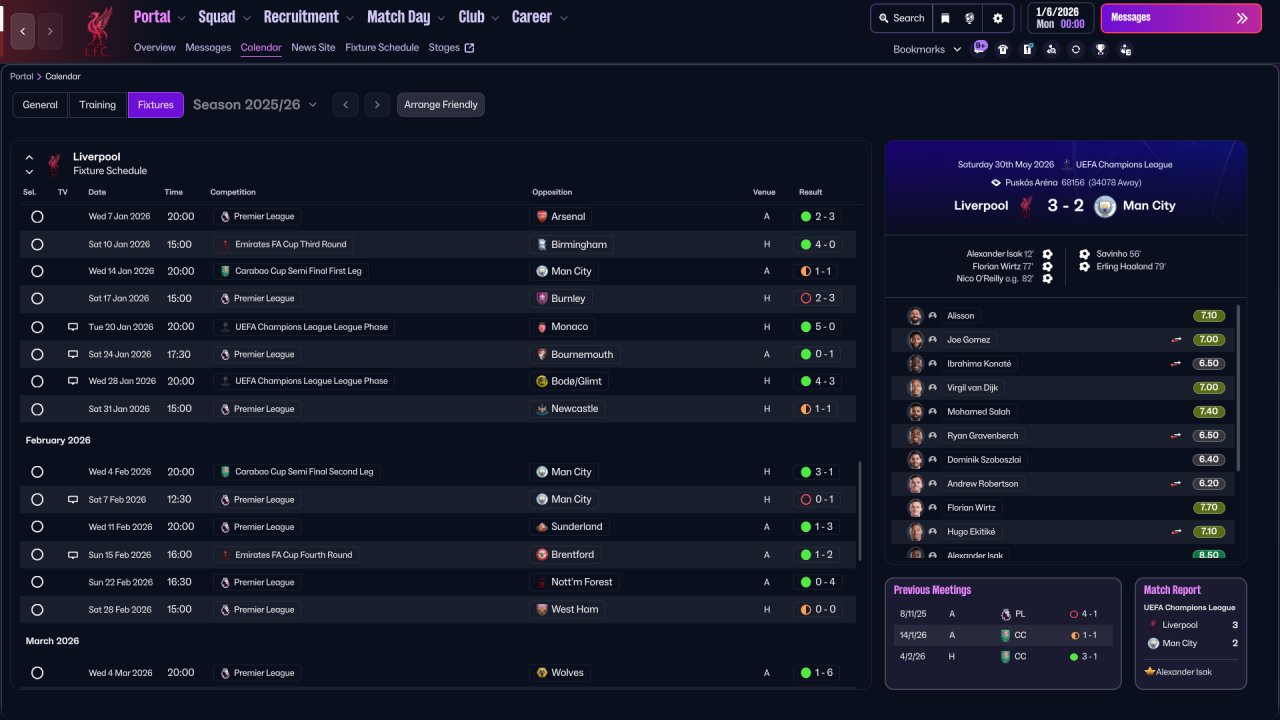Open the Season 2025/26 dropdown
This screenshot has height=720, width=1280.
pyautogui.click(x=255, y=105)
